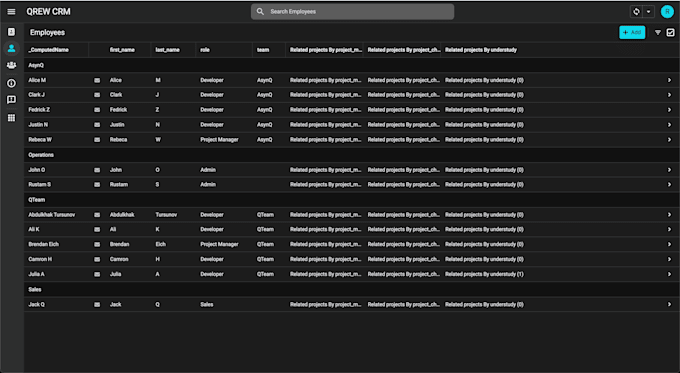Image resolution: width=680 pixels, height=373 pixels.
Task: Expand Brendan Eich row chevron
Action: click(x=669, y=244)
